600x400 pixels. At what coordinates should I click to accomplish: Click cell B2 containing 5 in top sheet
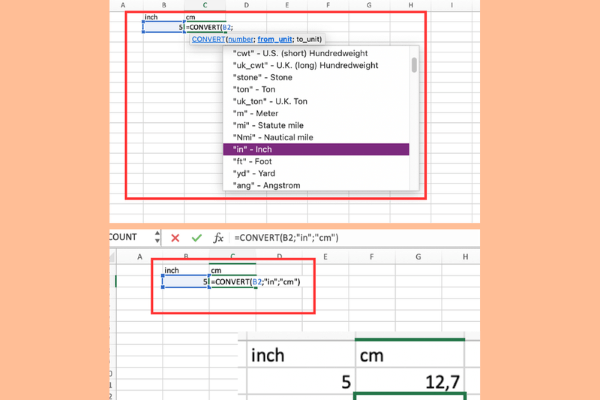click(x=164, y=27)
